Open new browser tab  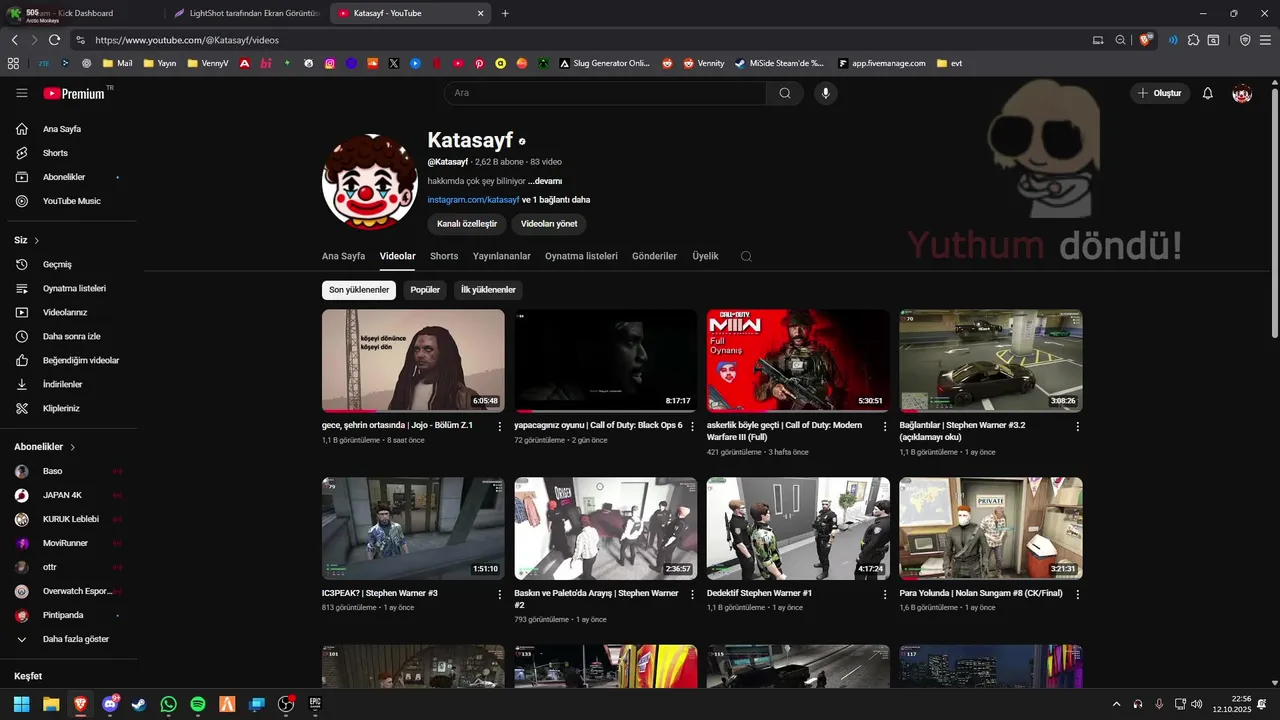(x=505, y=13)
